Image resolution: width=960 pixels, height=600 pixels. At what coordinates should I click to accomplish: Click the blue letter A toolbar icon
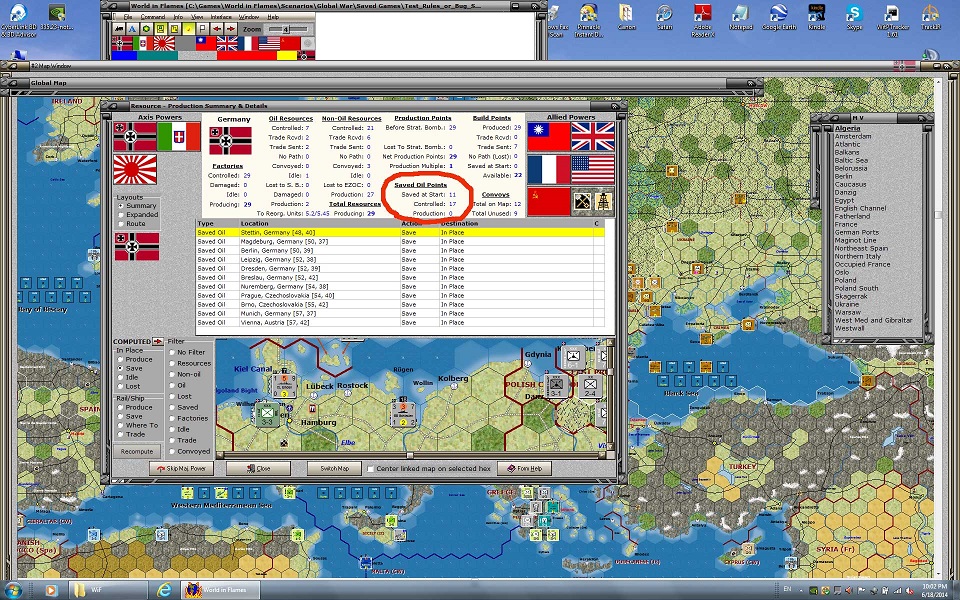(132, 29)
